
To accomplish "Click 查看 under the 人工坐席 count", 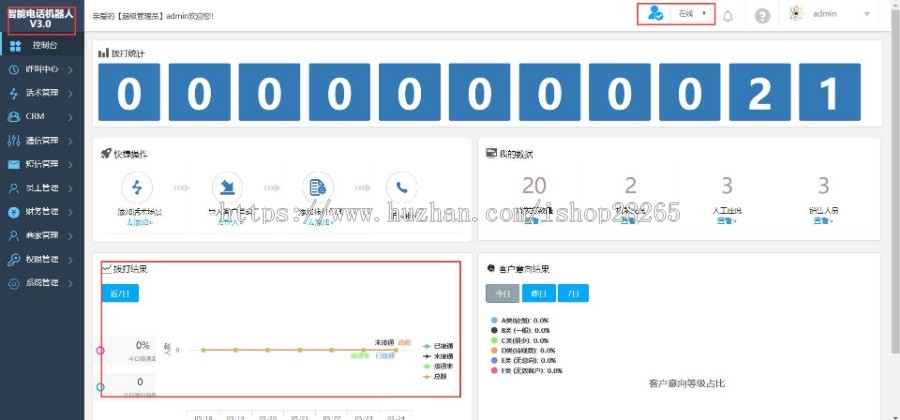I will point(727,220).
